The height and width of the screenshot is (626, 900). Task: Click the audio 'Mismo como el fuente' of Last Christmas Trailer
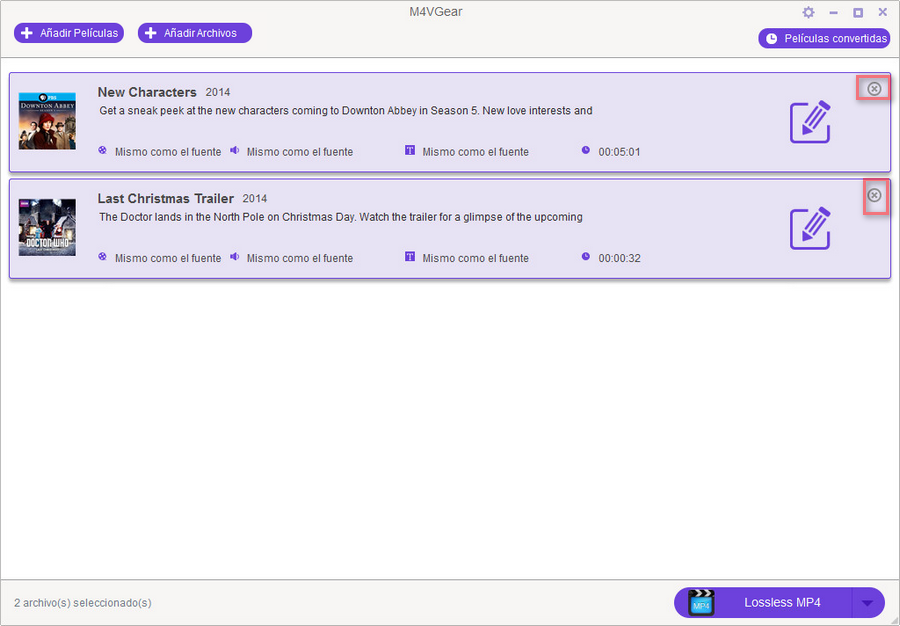point(300,258)
